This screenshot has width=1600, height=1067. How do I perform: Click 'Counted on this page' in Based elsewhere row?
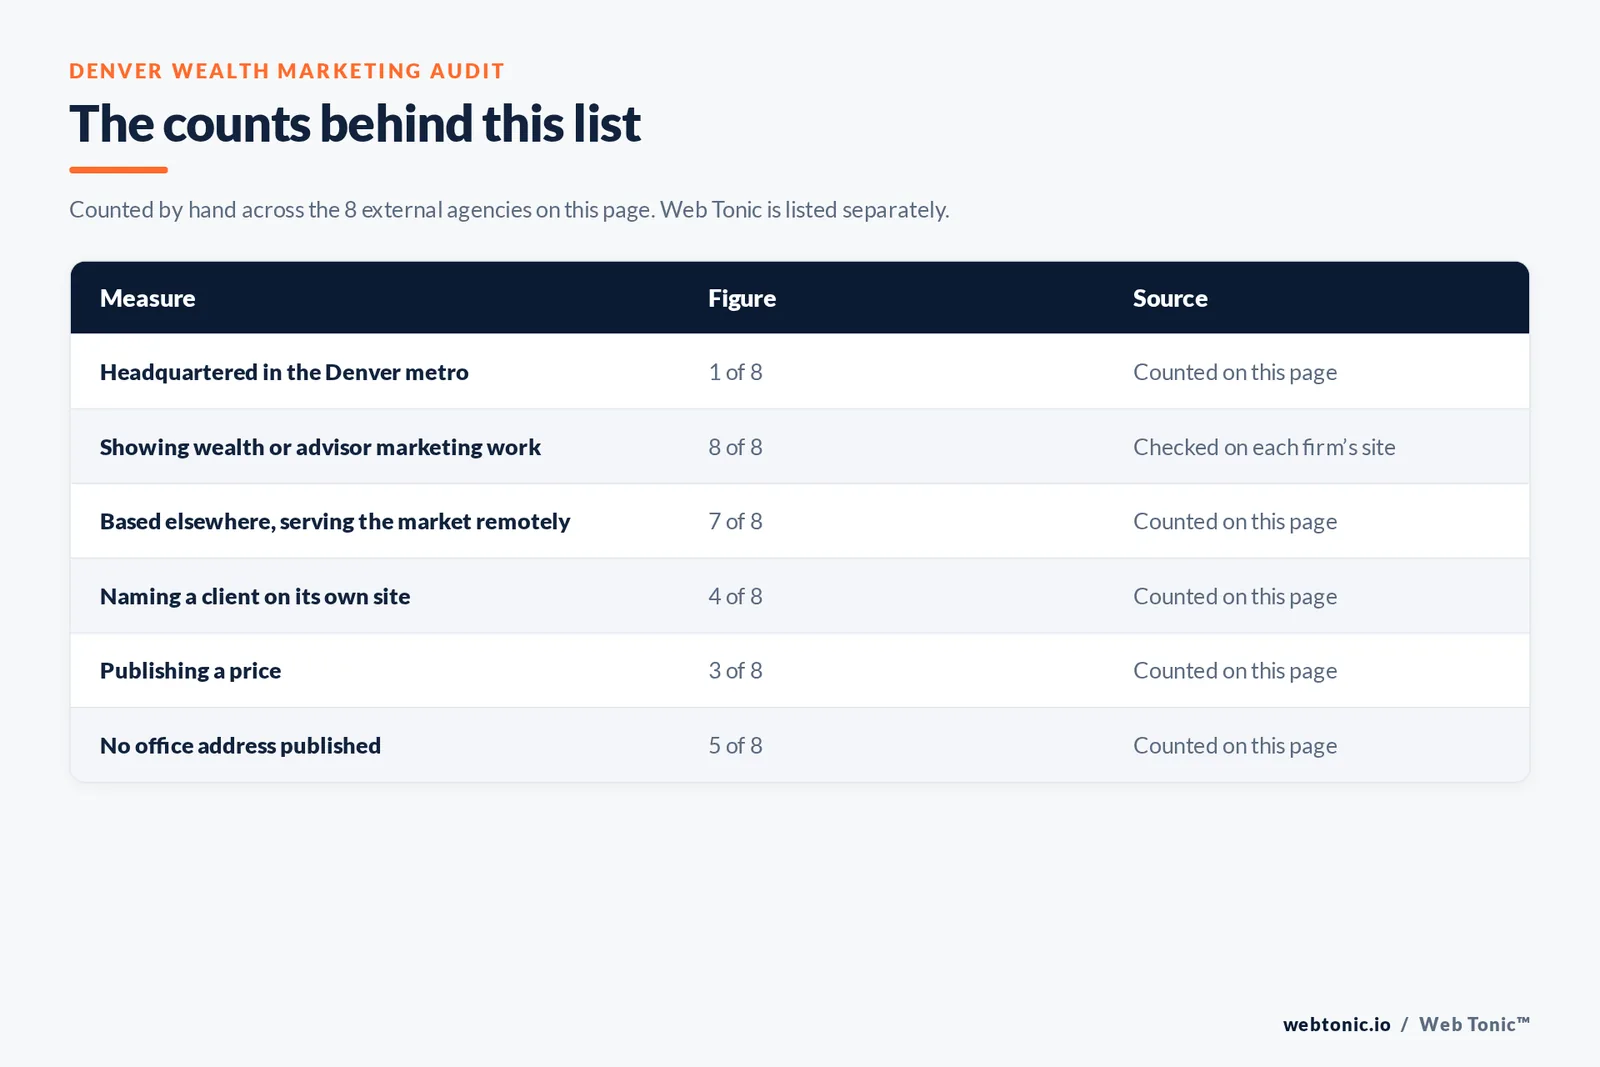tap(1235, 521)
